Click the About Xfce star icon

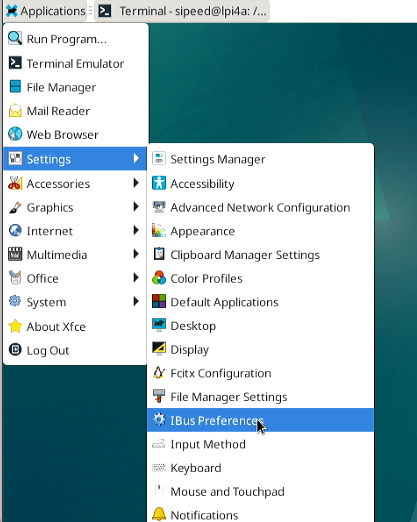15,326
